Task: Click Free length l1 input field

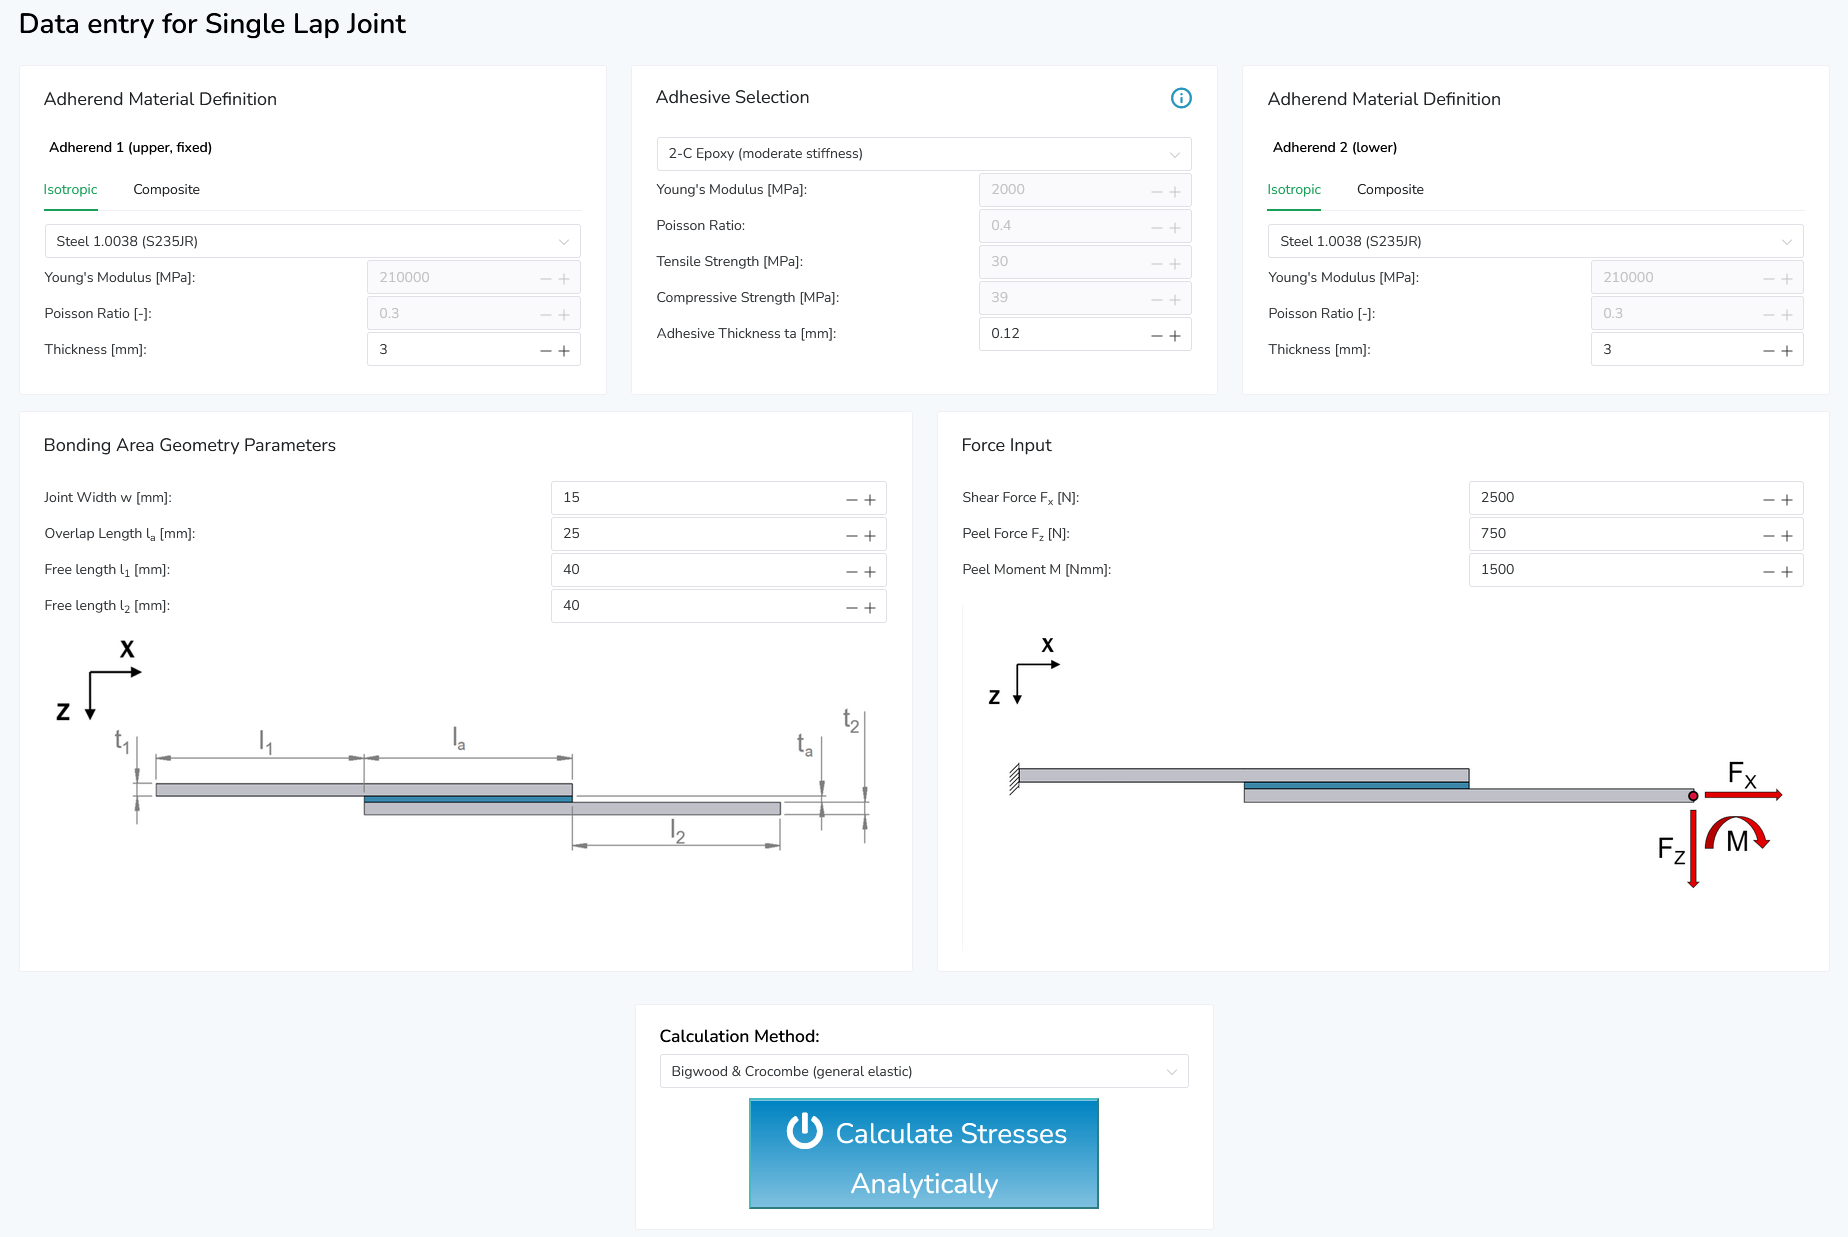Action: [x=718, y=570]
